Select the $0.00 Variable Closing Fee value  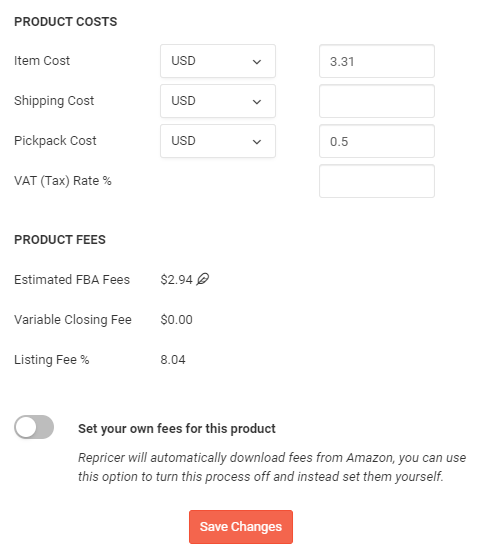[176, 320]
